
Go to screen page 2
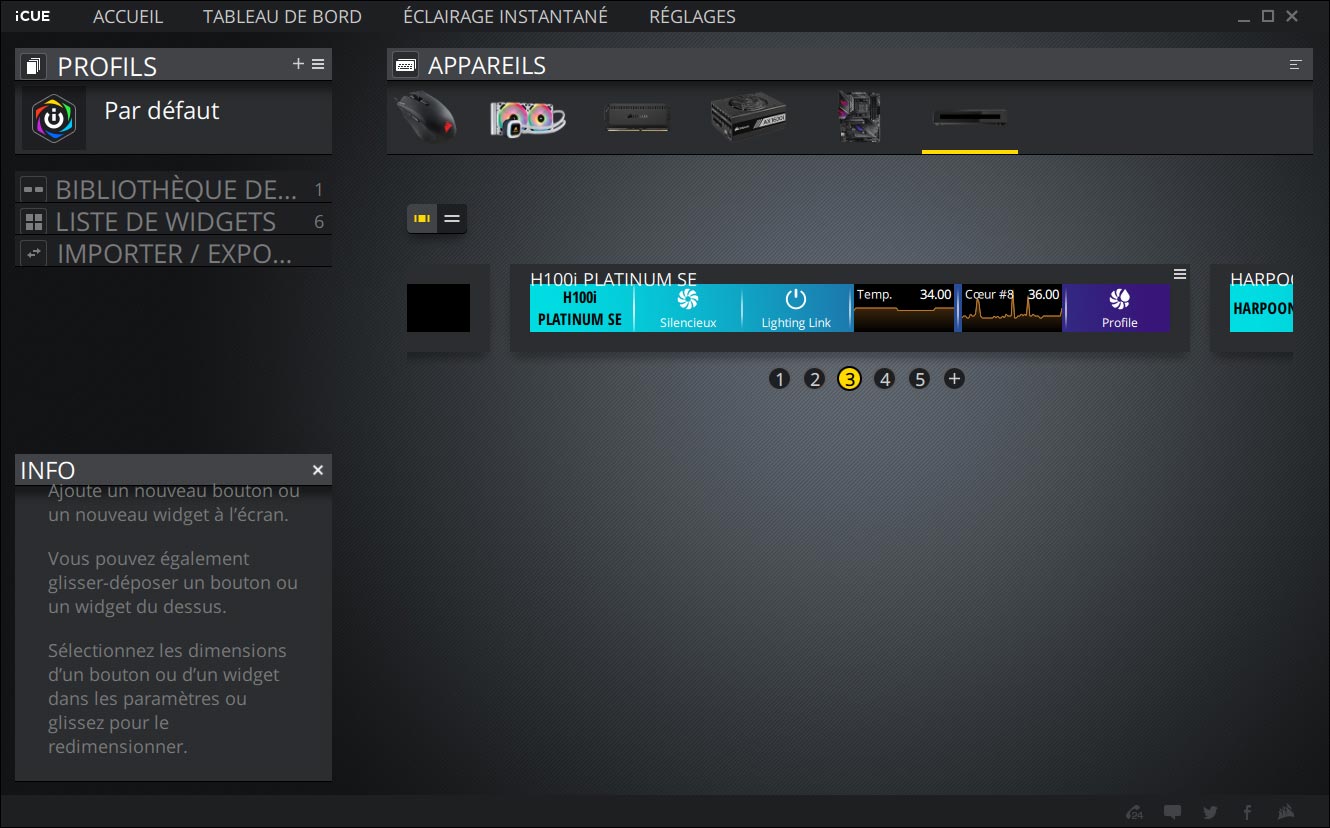[x=815, y=379]
